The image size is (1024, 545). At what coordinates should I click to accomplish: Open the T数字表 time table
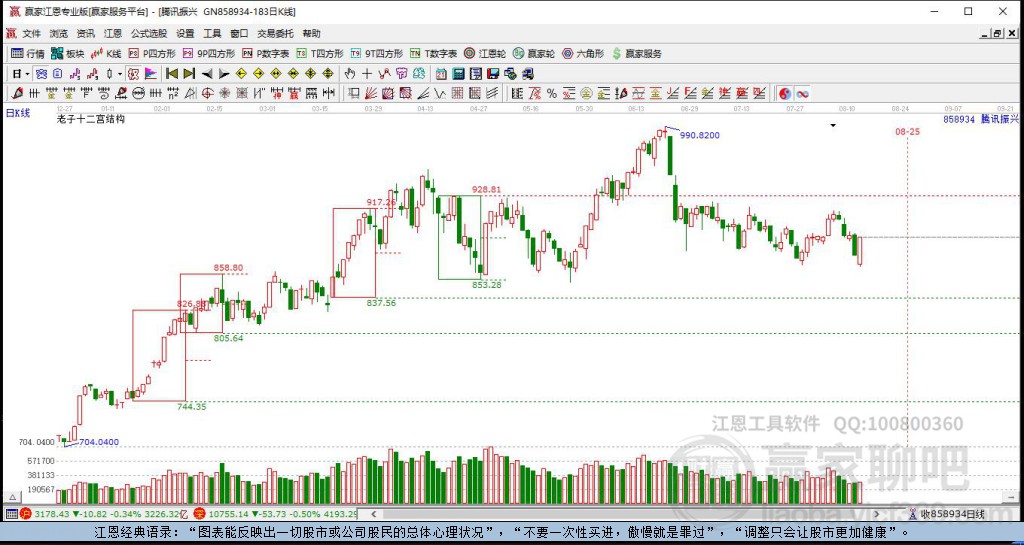pos(433,54)
